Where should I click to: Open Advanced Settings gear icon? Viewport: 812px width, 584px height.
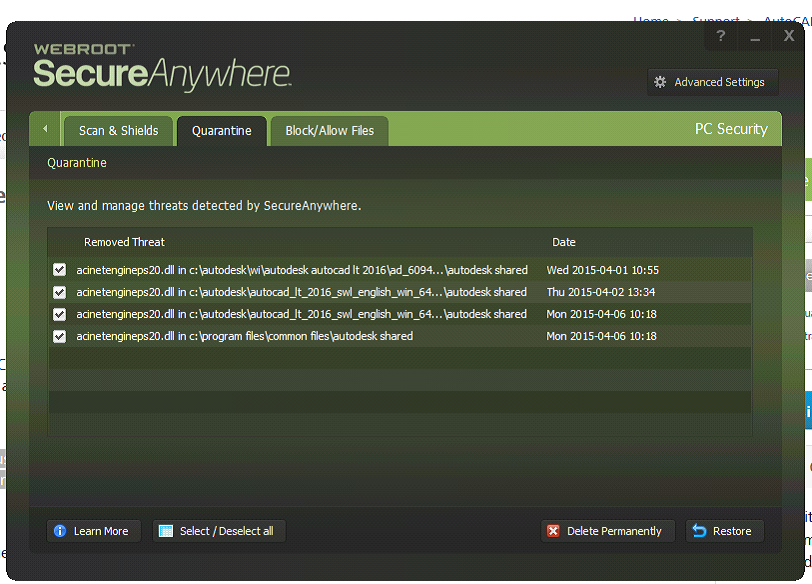pyautogui.click(x=660, y=82)
